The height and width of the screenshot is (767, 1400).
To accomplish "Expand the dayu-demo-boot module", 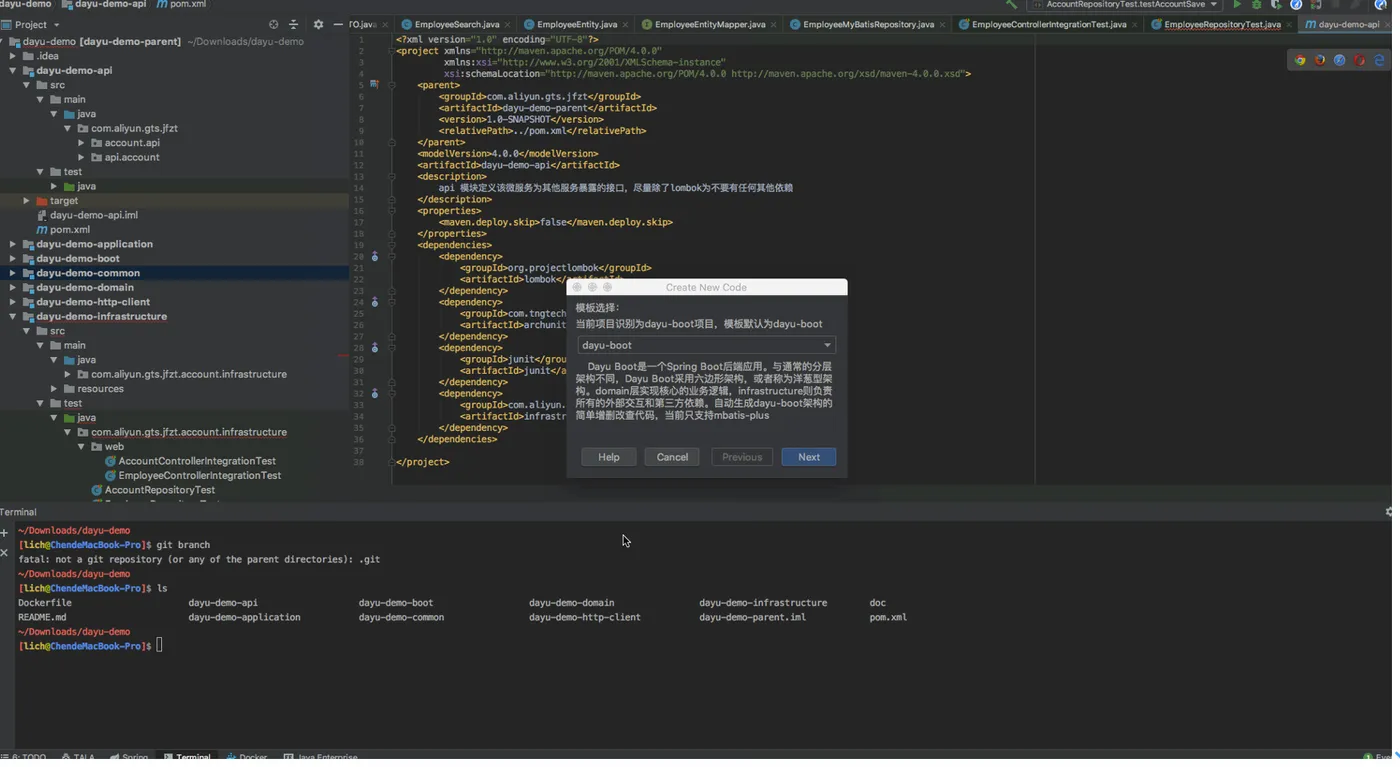I will tap(13, 260).
